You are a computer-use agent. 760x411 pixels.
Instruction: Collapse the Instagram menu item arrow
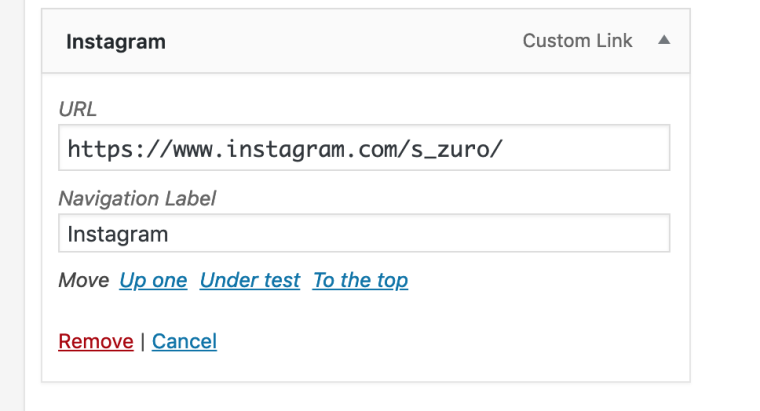(x=663, y=41)
